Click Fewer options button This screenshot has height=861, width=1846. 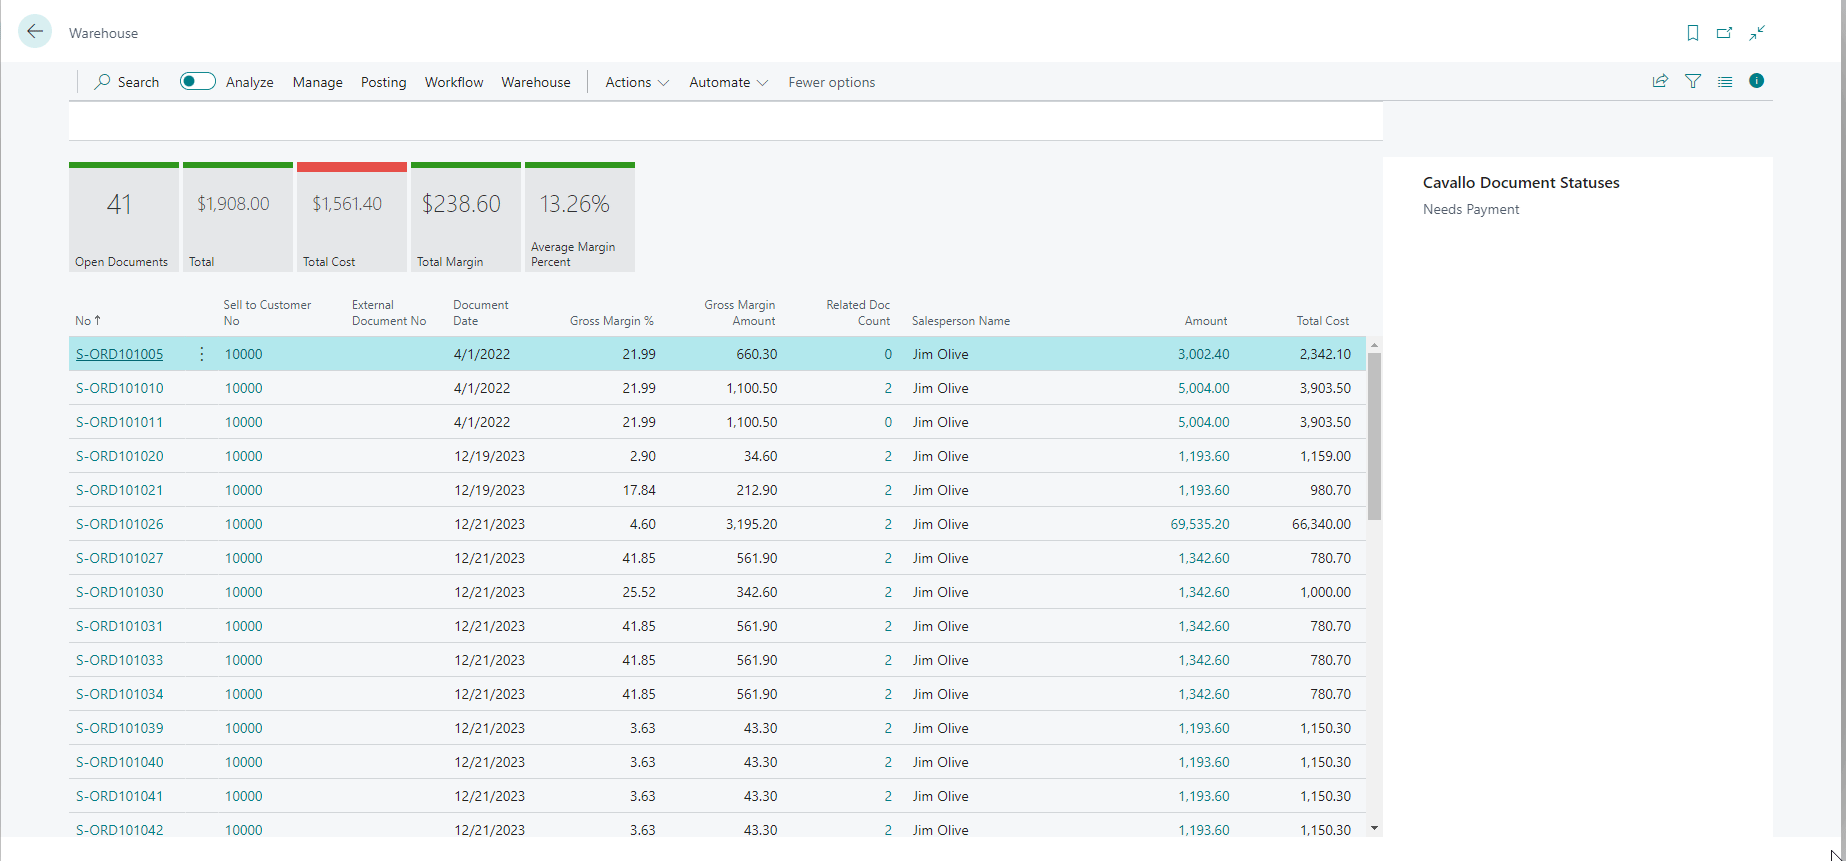831,82
